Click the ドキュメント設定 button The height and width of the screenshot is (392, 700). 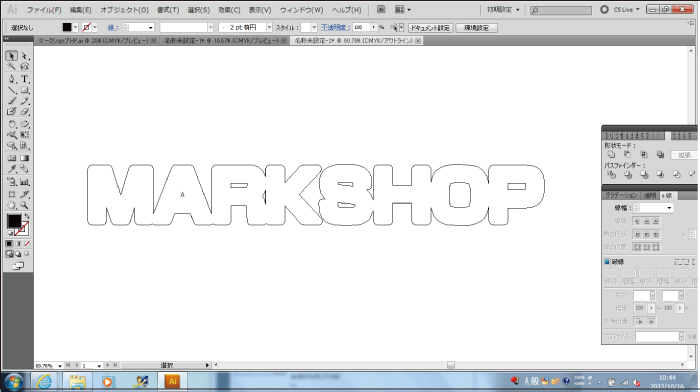pos(430,28)
